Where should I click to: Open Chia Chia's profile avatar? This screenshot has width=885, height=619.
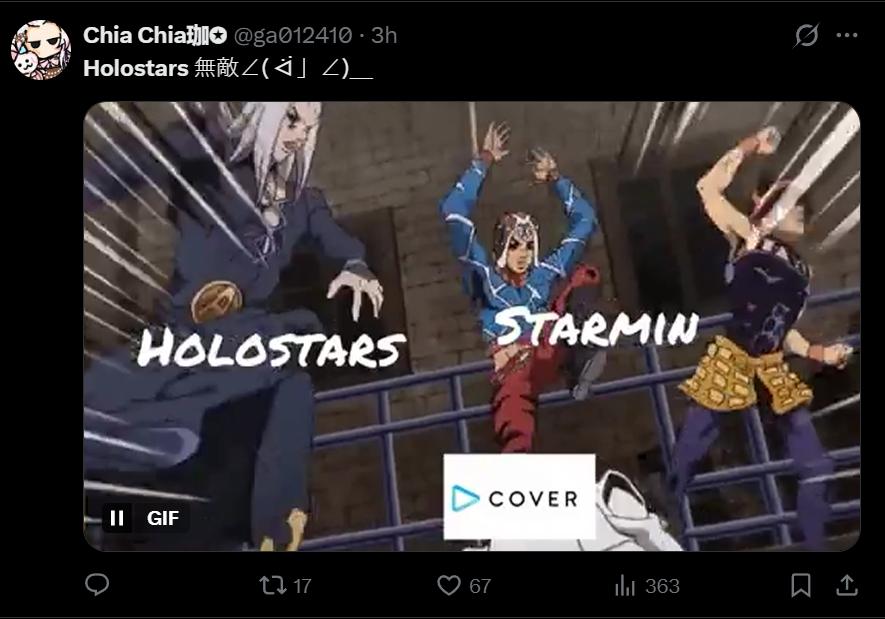[41, 50]
